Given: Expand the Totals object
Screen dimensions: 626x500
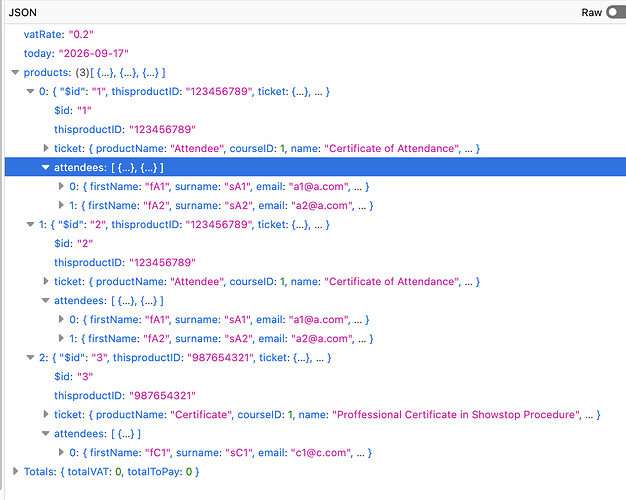Looking at the screenshot, I should click(15, 471).
